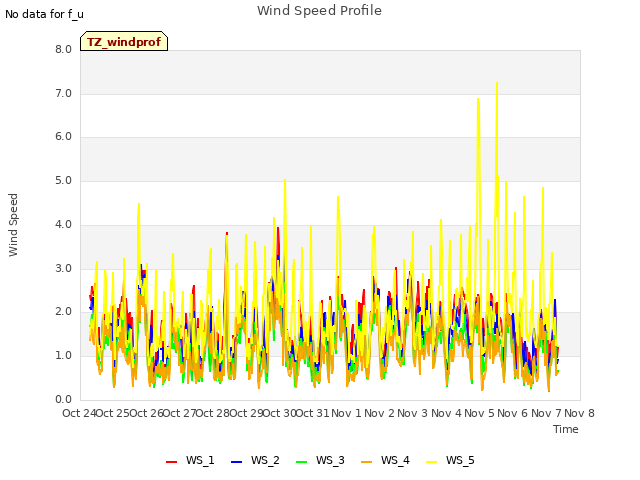
Task: Click the green WS_3 legend color marker
Action: [301, 462]
